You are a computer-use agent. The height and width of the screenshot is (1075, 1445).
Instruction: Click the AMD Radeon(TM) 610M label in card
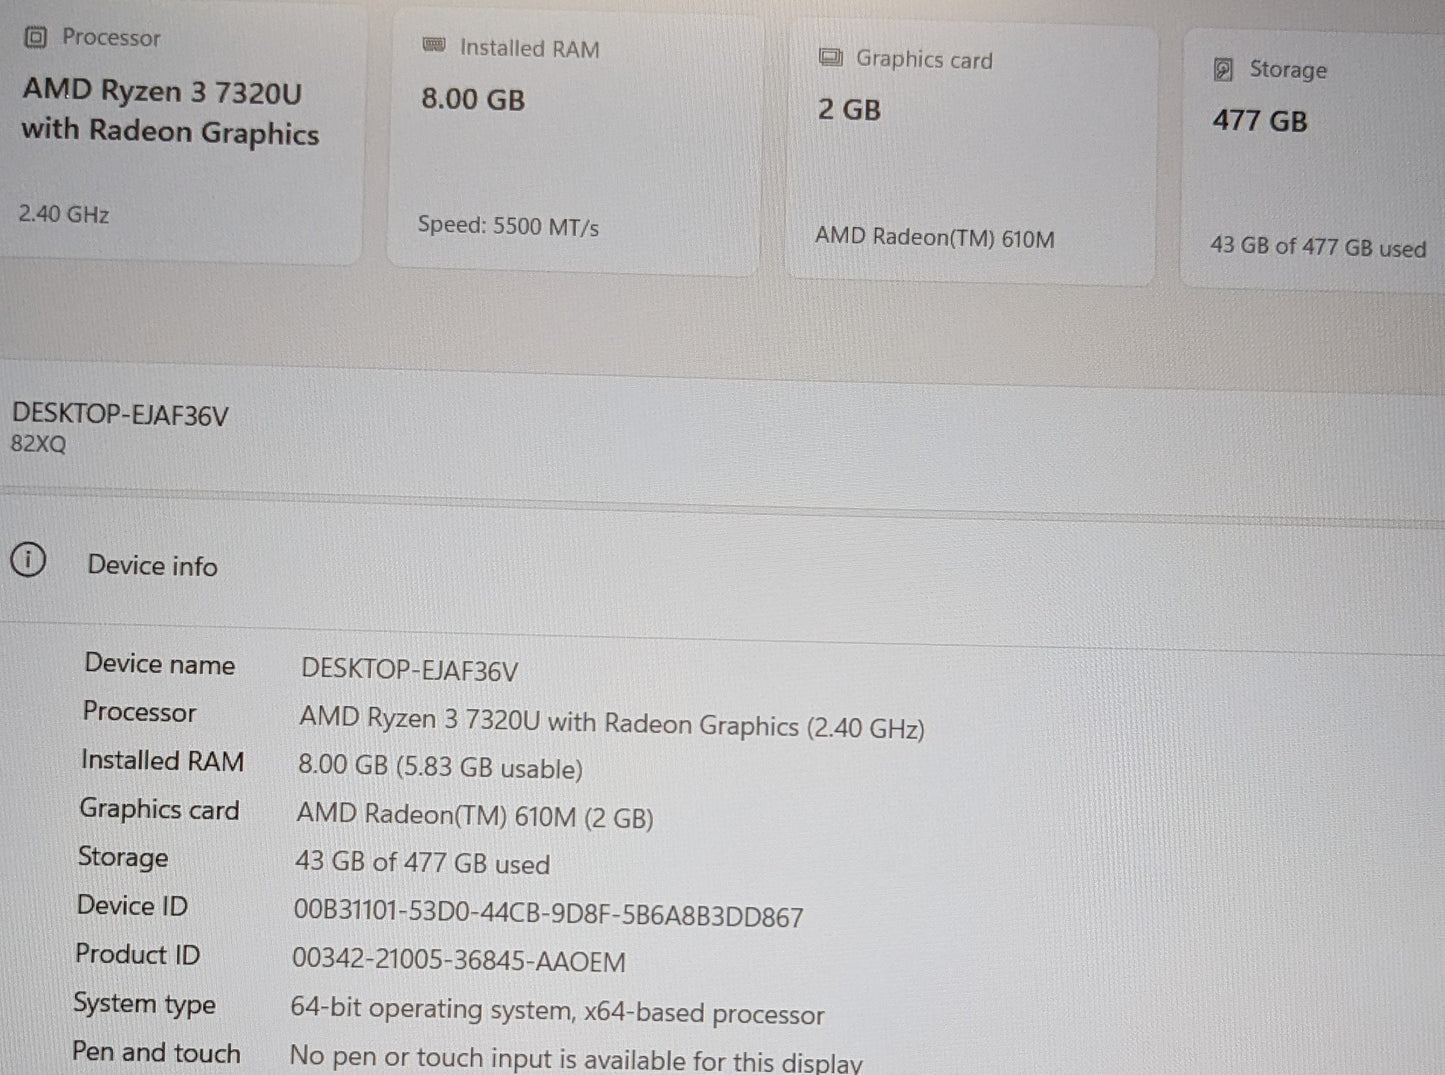pyautogui.click(x=935, y=238)
